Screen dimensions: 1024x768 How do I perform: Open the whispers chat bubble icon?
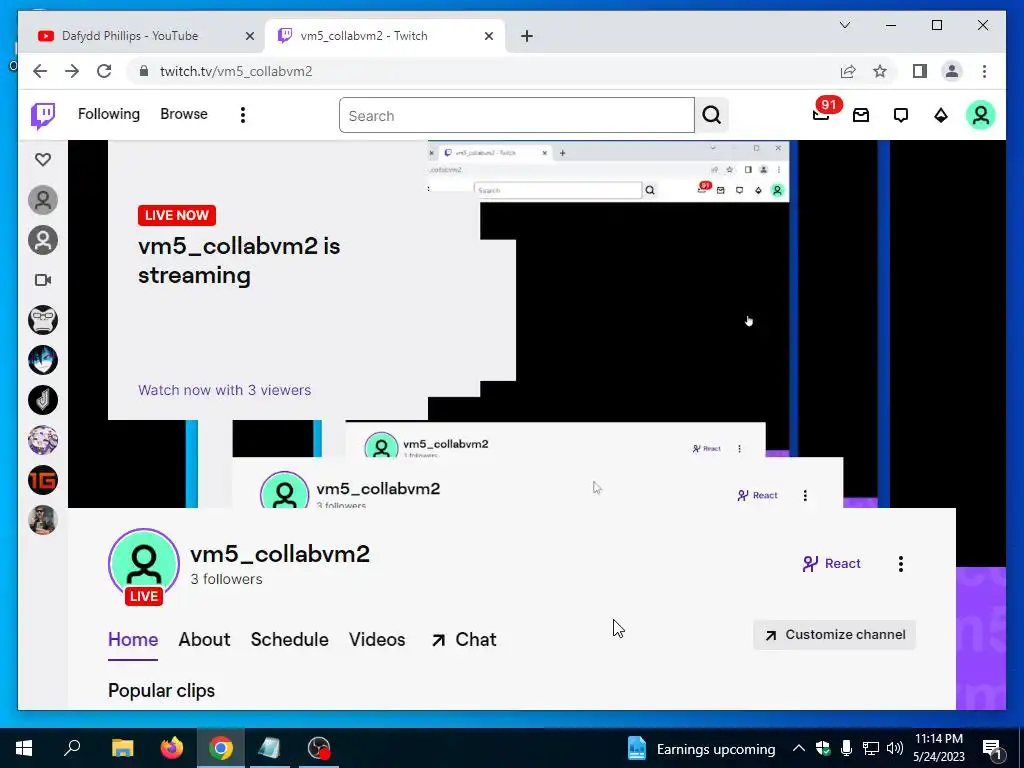point(901,116)
